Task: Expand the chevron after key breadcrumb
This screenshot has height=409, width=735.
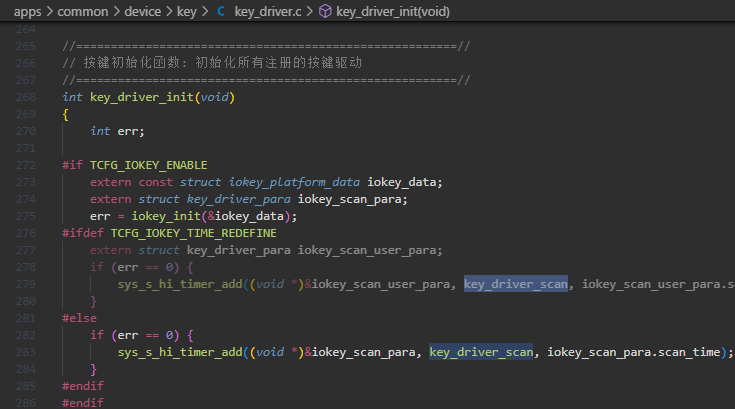Action: (x=205, y=12)
